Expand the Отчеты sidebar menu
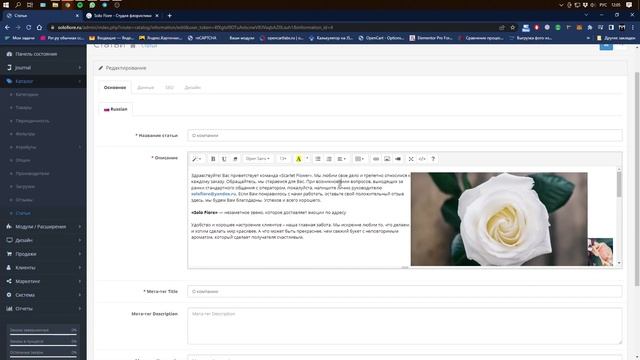 43,309
